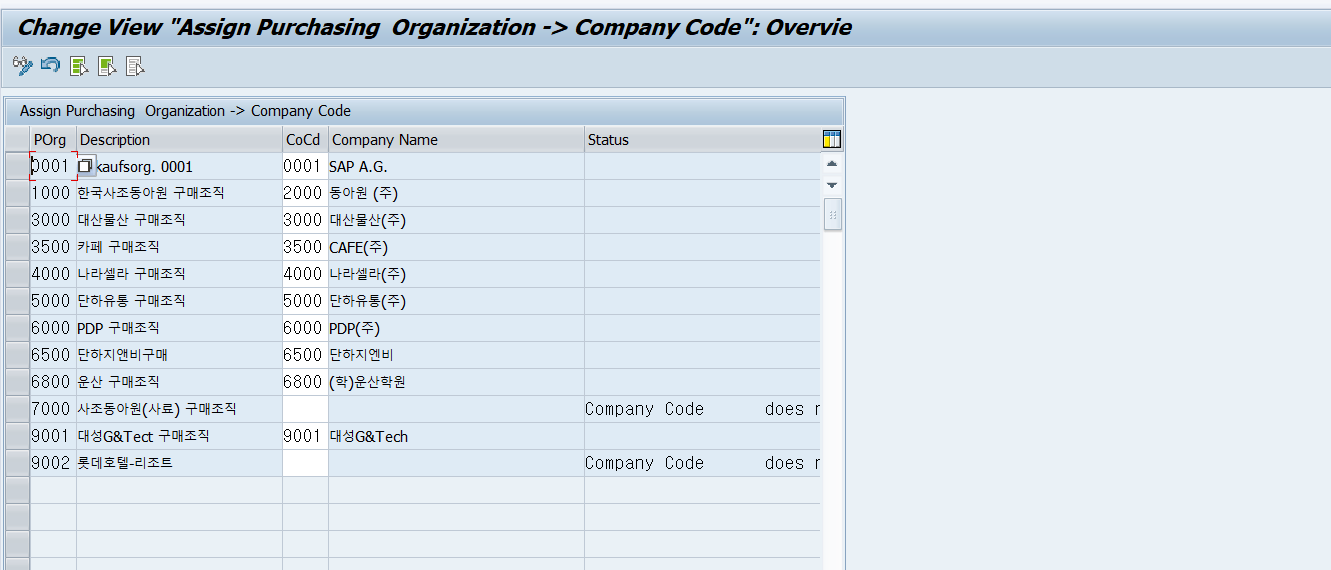Click the description 'kaufsorg. 0001'
This screenshot has height=570, width=1331.
pyautogui.click(x=144, y=167)
